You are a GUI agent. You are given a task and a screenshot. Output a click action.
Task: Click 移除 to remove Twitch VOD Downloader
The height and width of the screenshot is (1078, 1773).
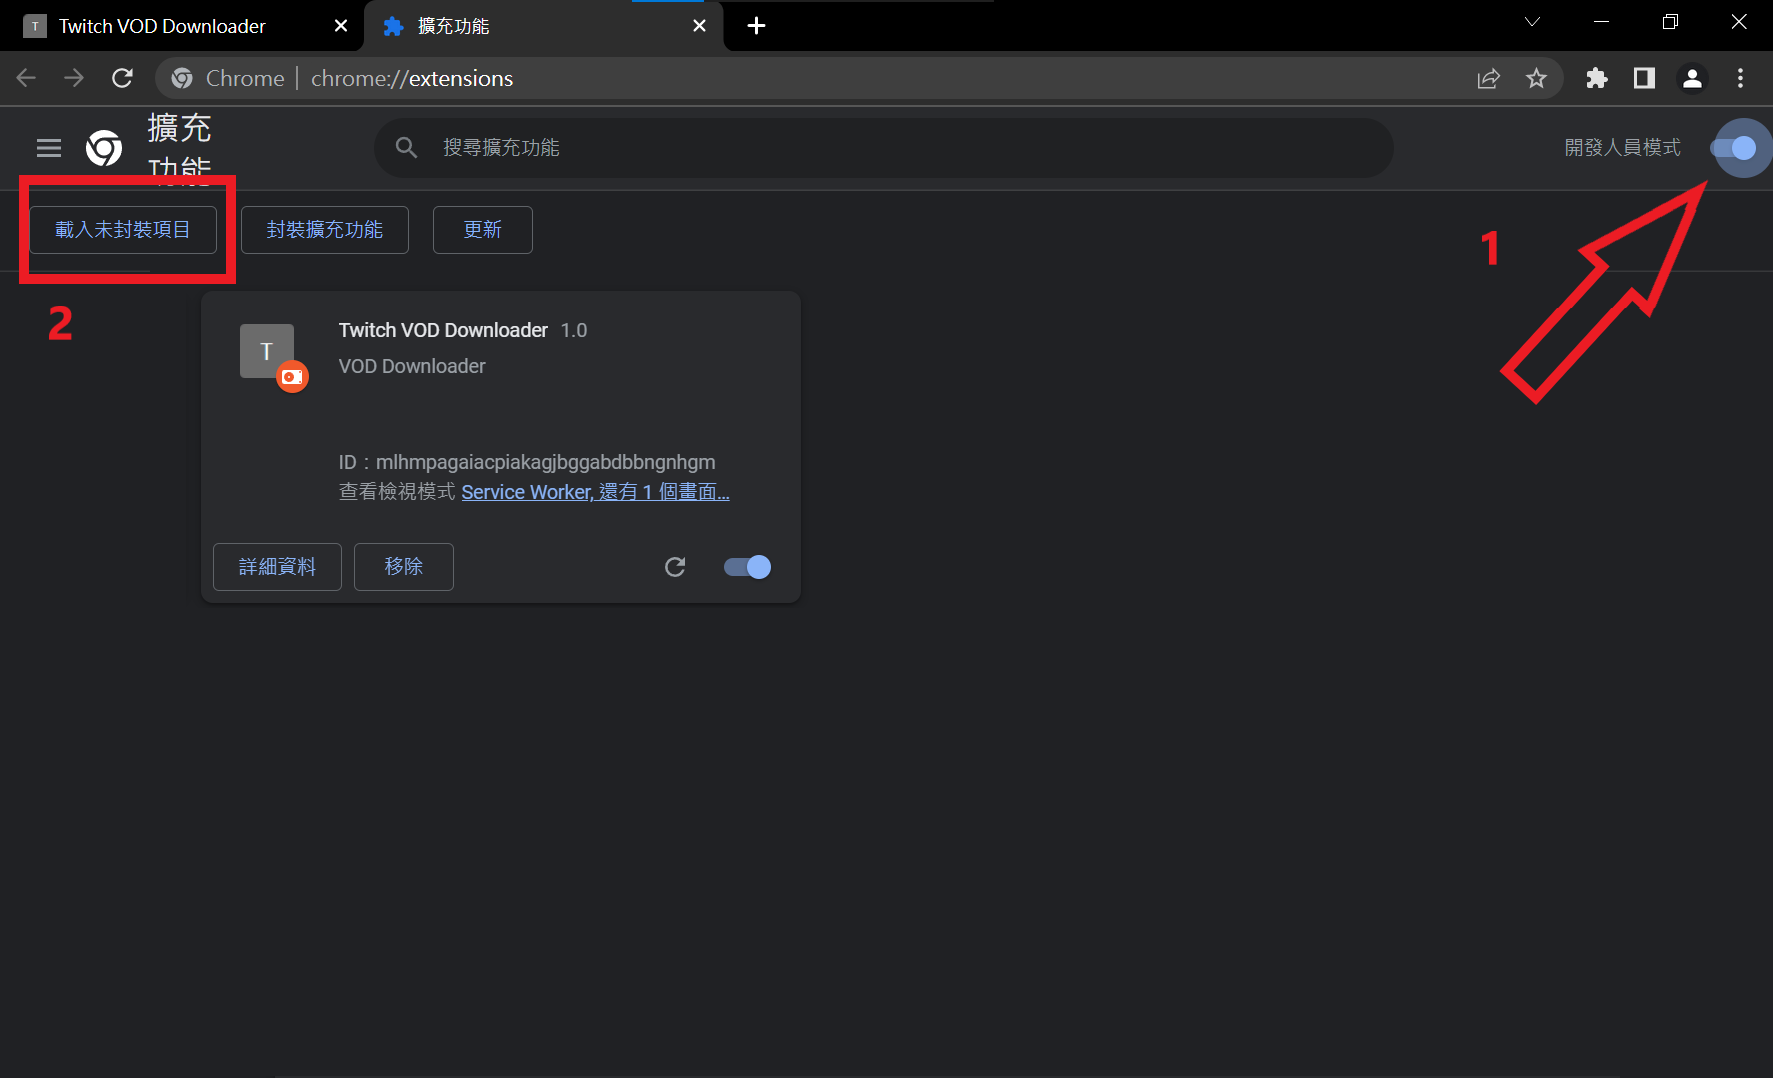404,567
